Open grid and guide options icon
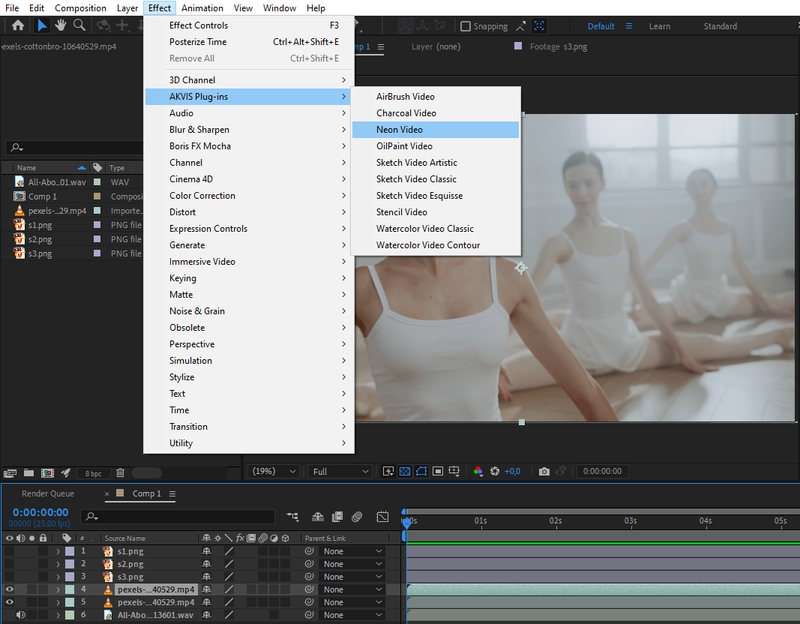800x624 pixels. click(454, 471)
